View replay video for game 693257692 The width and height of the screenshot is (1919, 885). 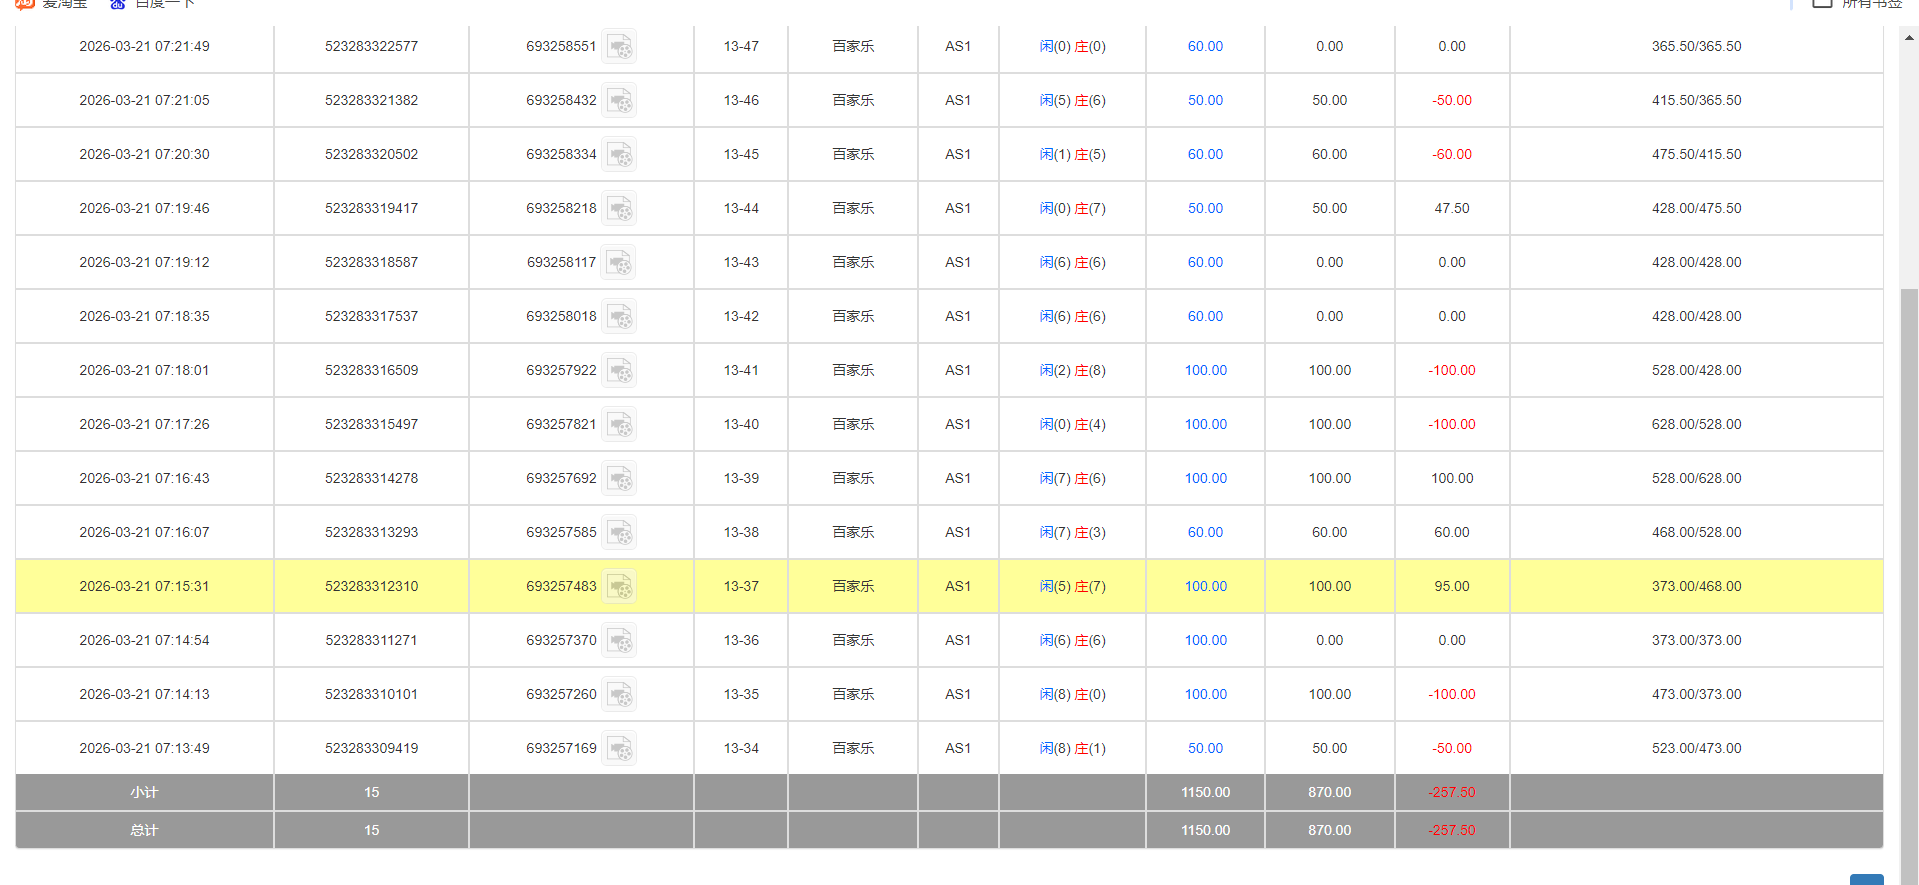pyautogui.click(x=619, y=479)
